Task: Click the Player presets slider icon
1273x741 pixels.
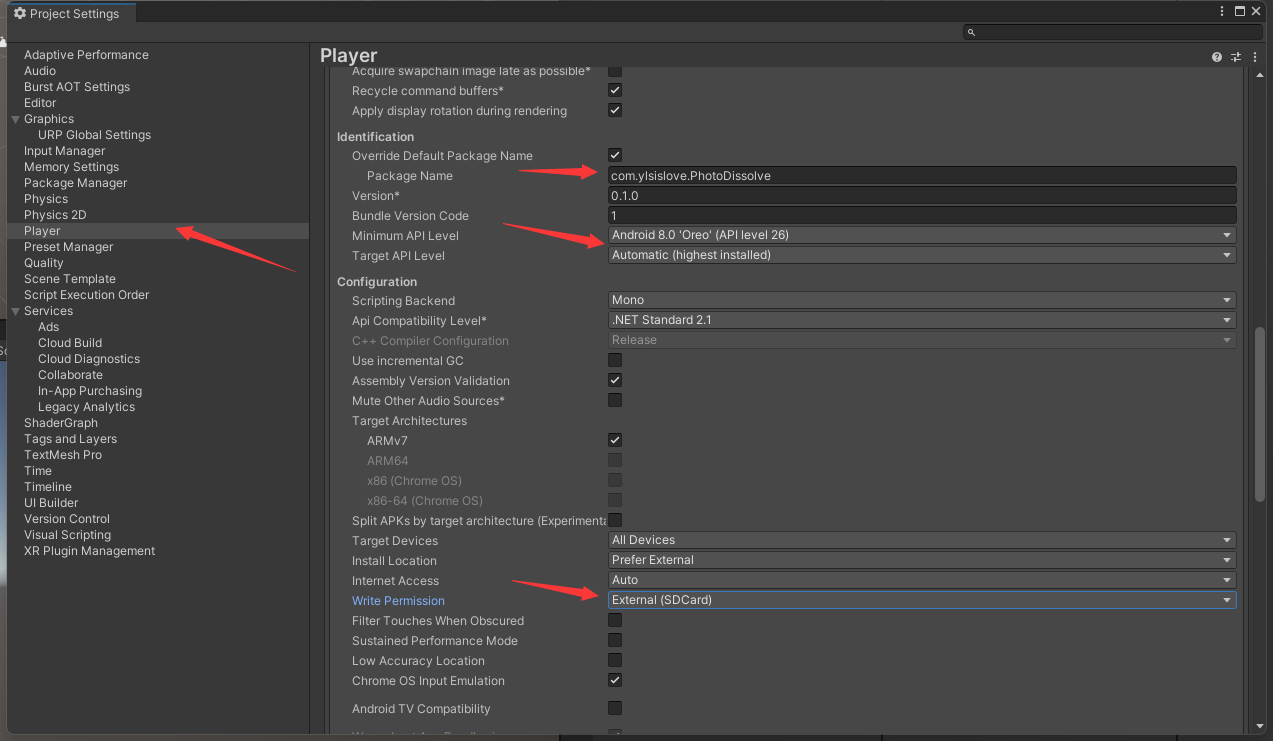Action: point(1236,58)
